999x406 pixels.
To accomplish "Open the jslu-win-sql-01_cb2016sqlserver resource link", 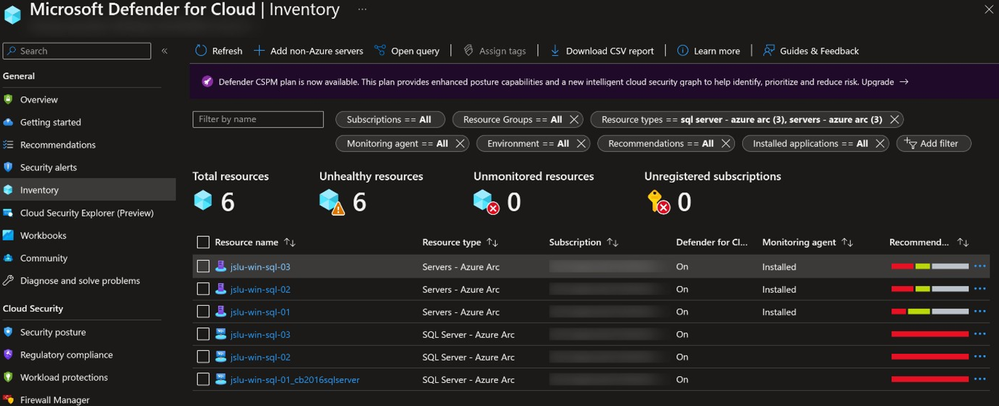I will click(x=295, y=380).
